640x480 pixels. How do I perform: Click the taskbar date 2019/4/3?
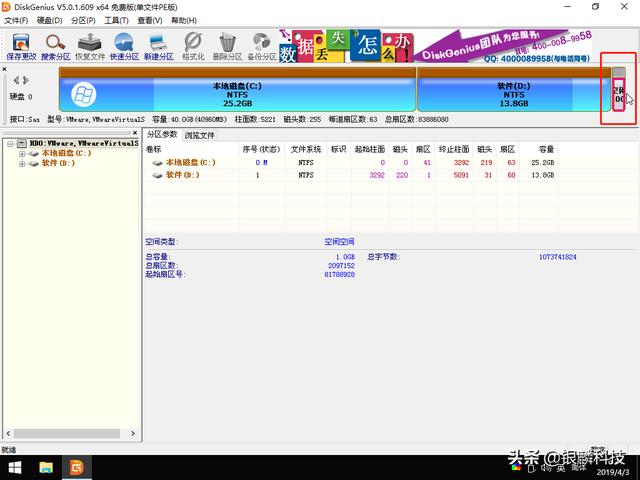tap(613, 473)
